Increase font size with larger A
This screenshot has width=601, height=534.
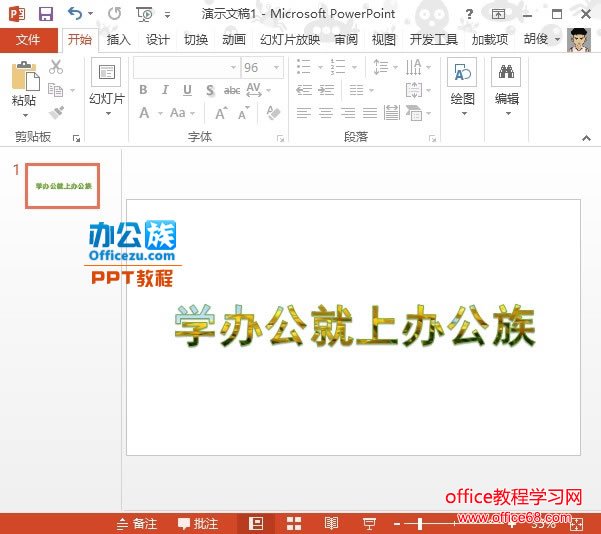(221, 113)
